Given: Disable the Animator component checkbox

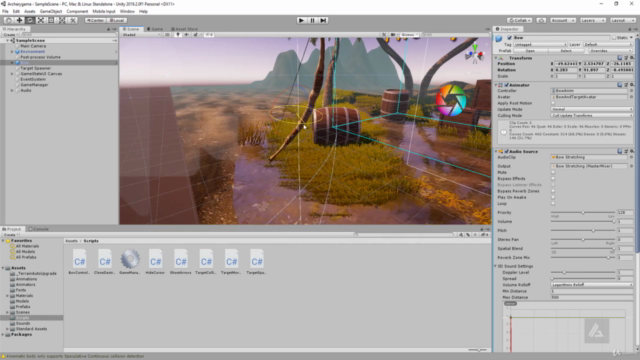Looking at the screenshot, I should point(507,85).
